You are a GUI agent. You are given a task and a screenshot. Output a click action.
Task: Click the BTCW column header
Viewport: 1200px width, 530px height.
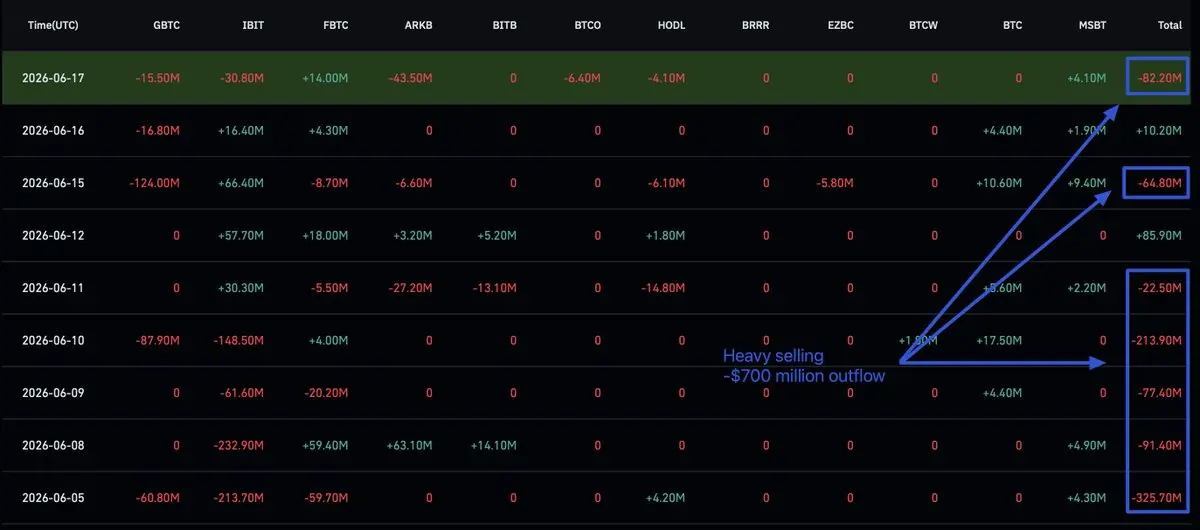point(923,24)
